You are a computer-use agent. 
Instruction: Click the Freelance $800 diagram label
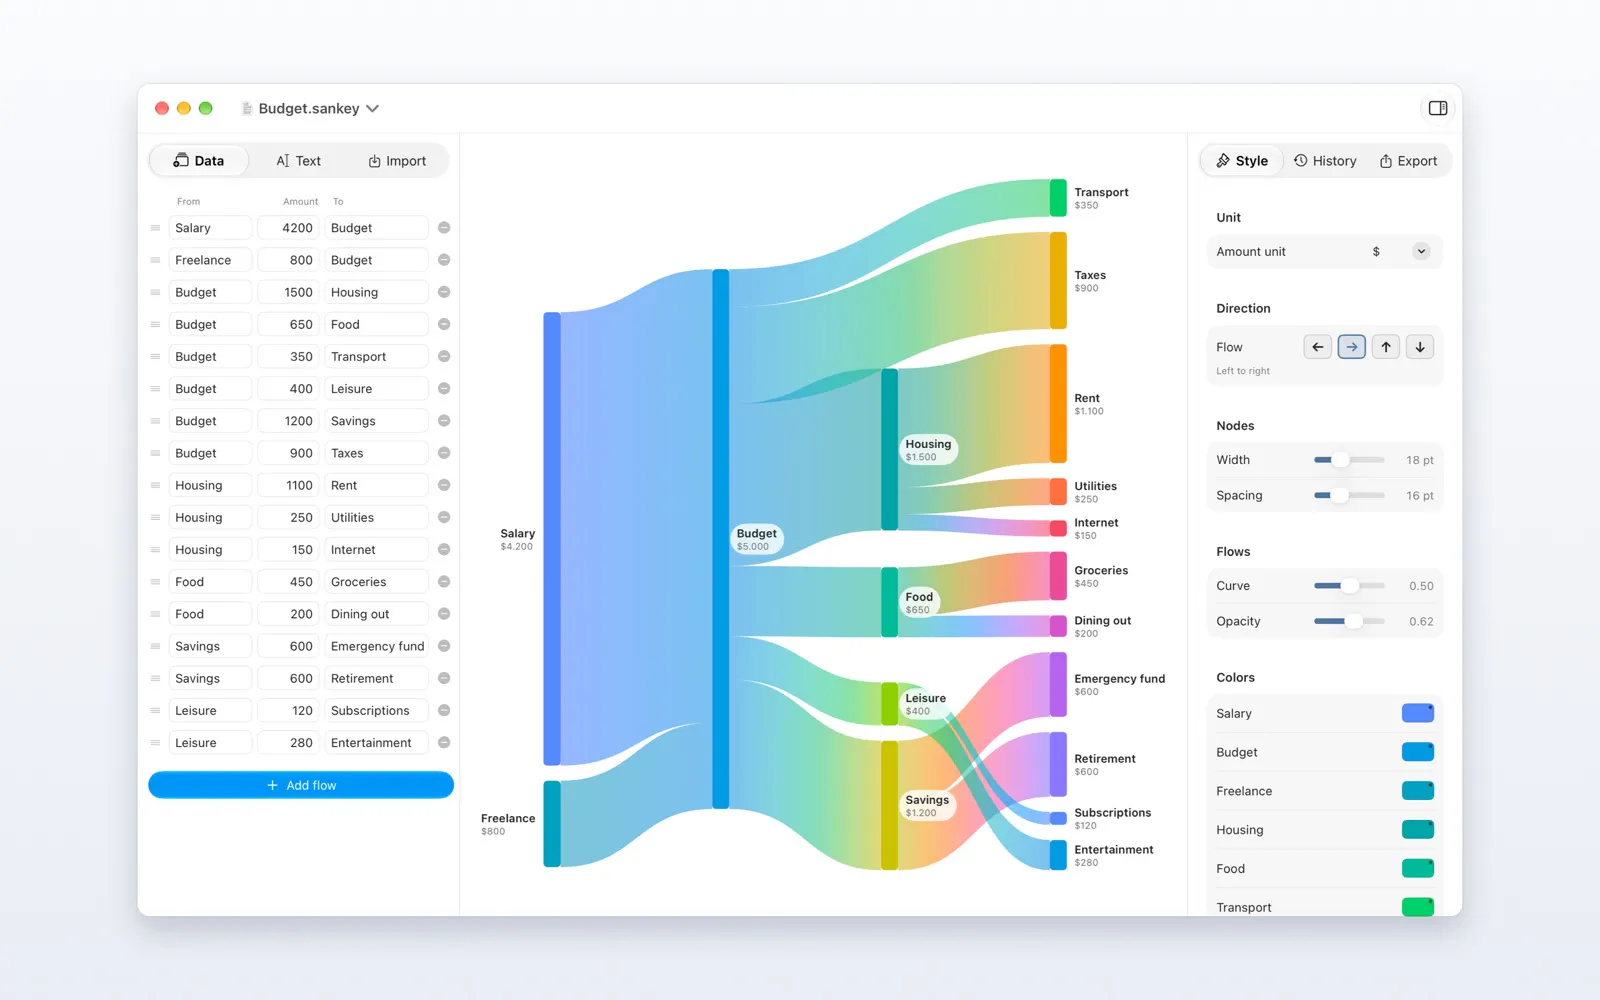pos(508,824)
